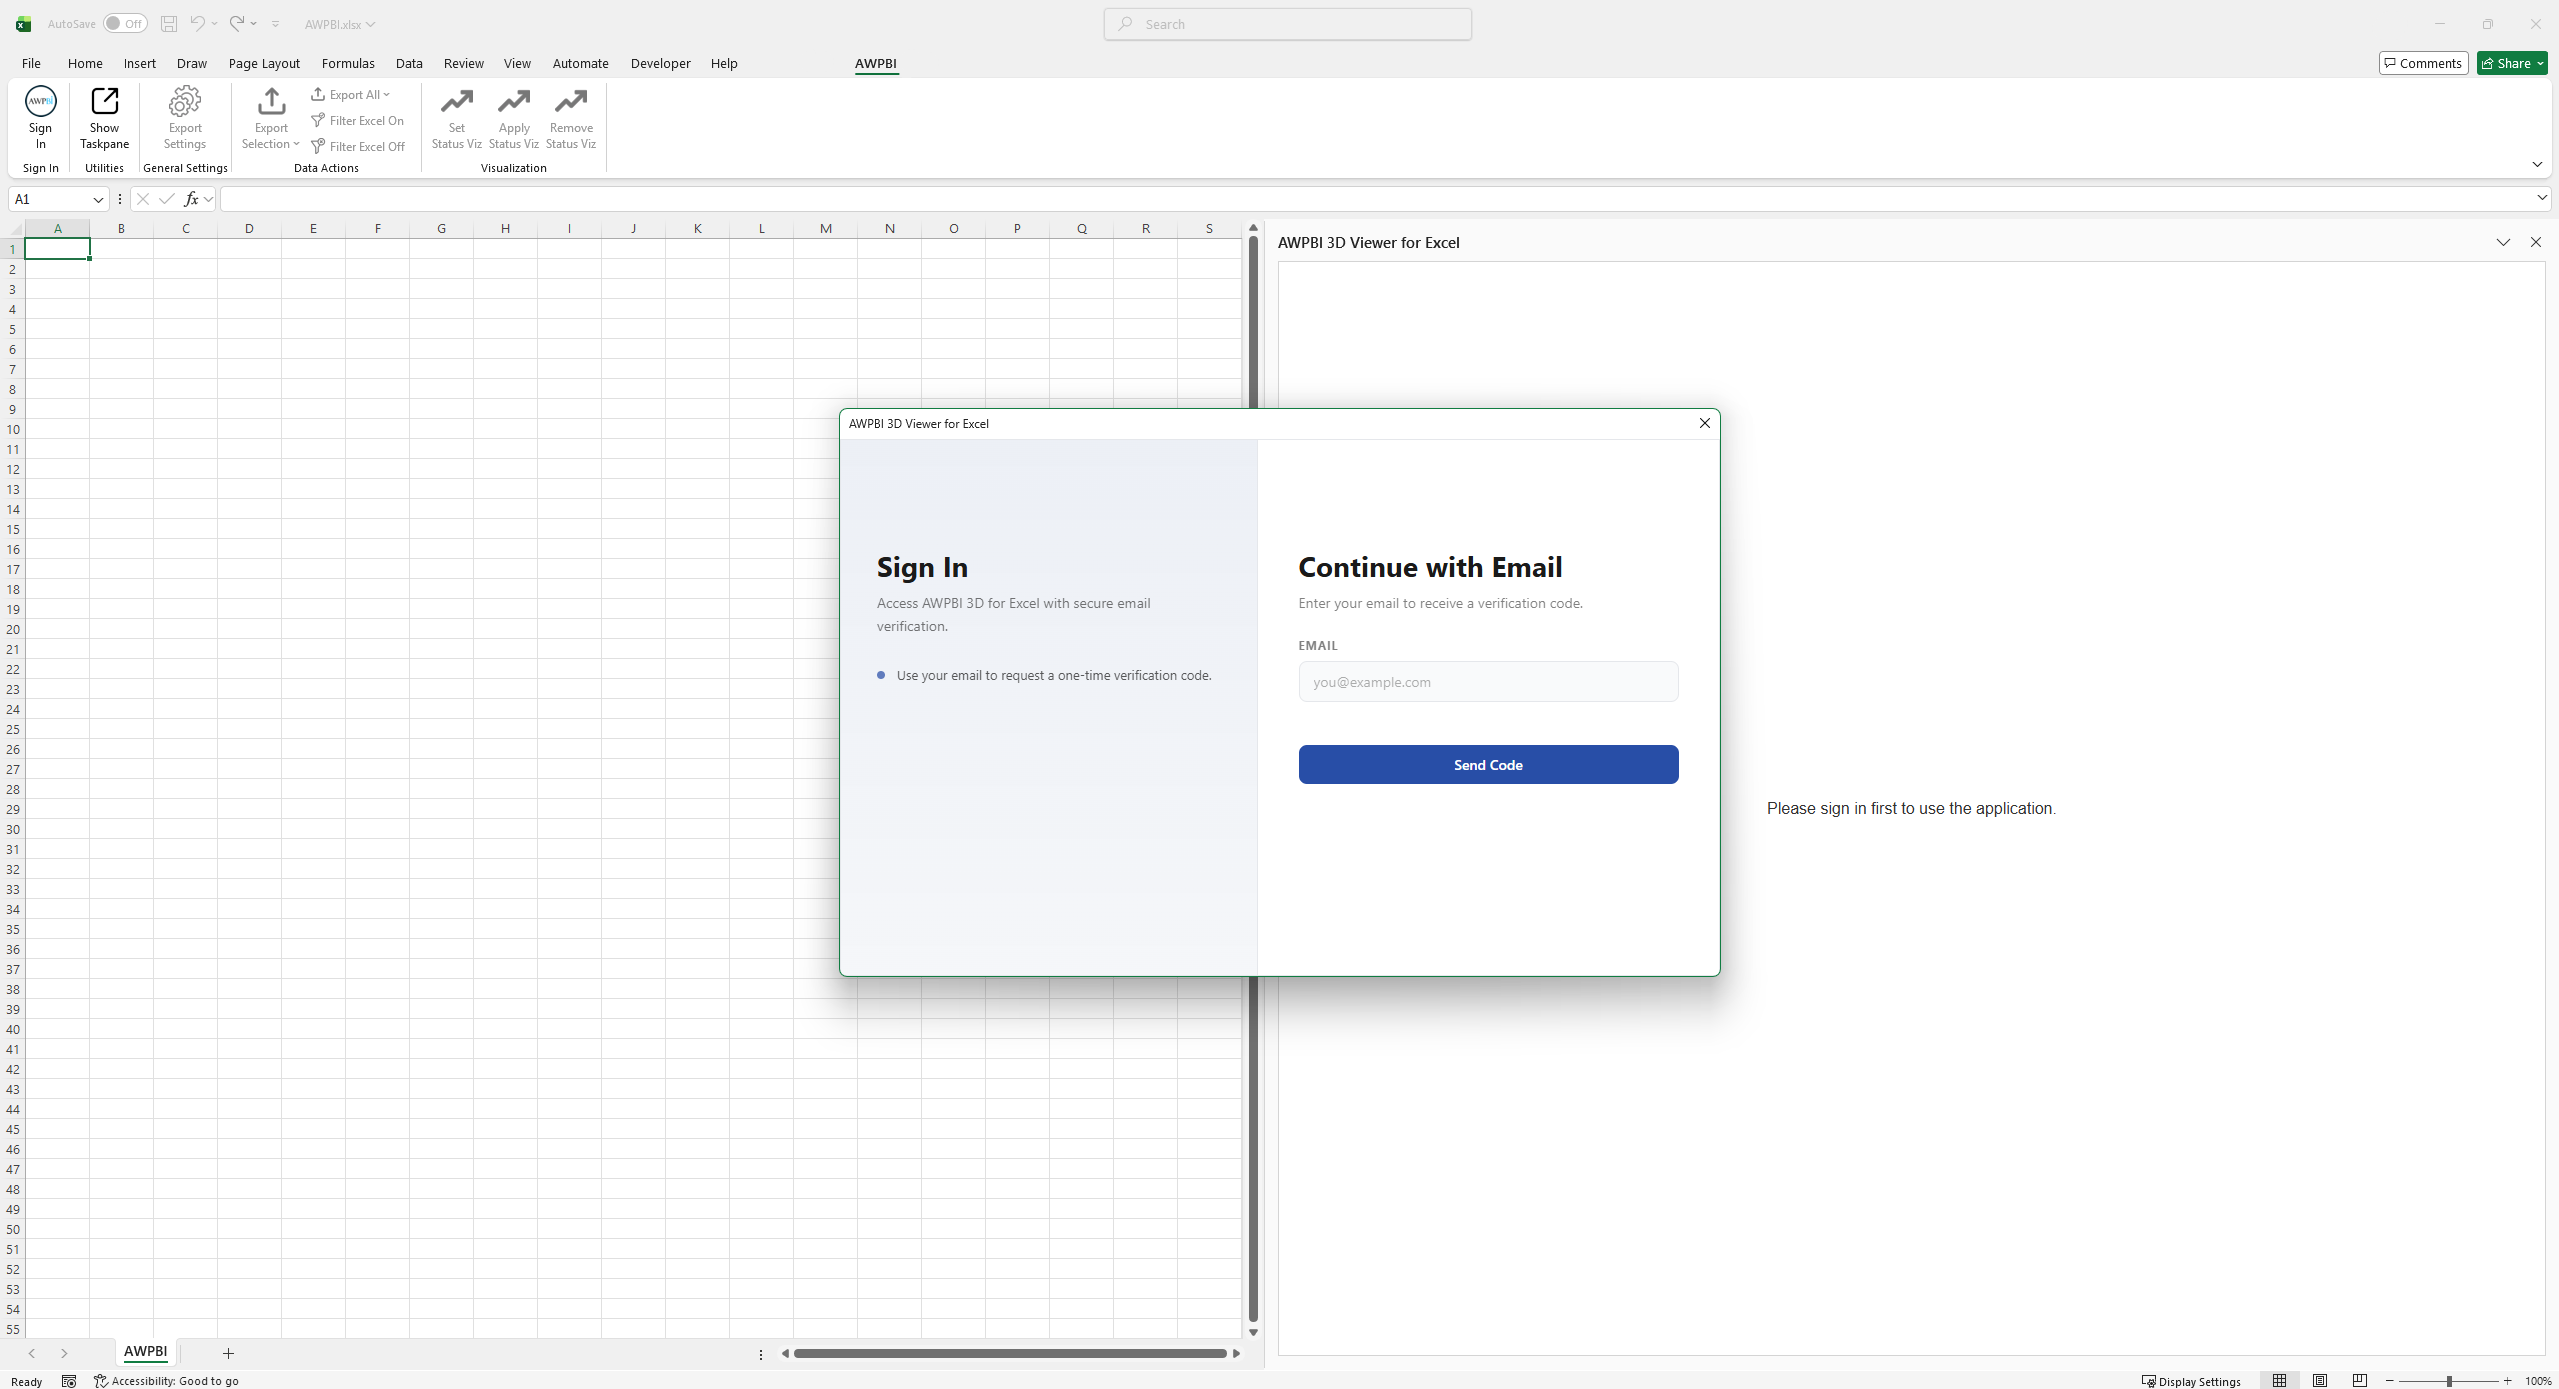Expand the formula bar
Image resolution: width=2559 pixels, height=1389 pixels.
pos(2542,198)
